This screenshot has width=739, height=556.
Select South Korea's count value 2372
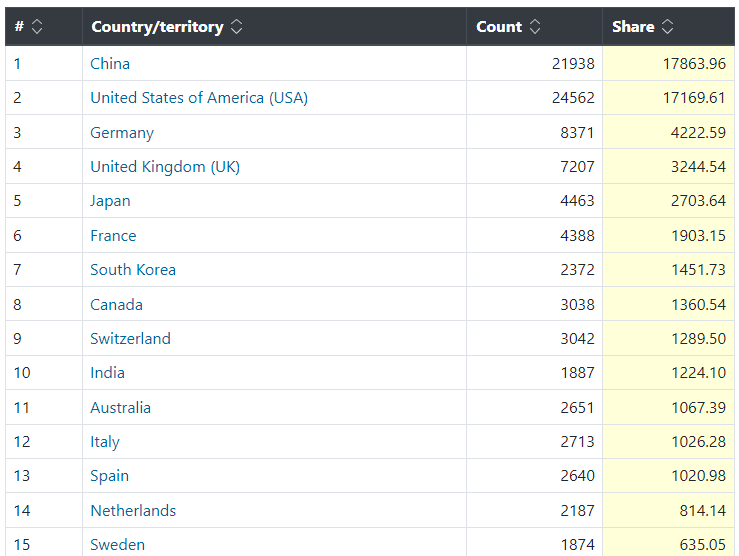(x=577, y=270)
